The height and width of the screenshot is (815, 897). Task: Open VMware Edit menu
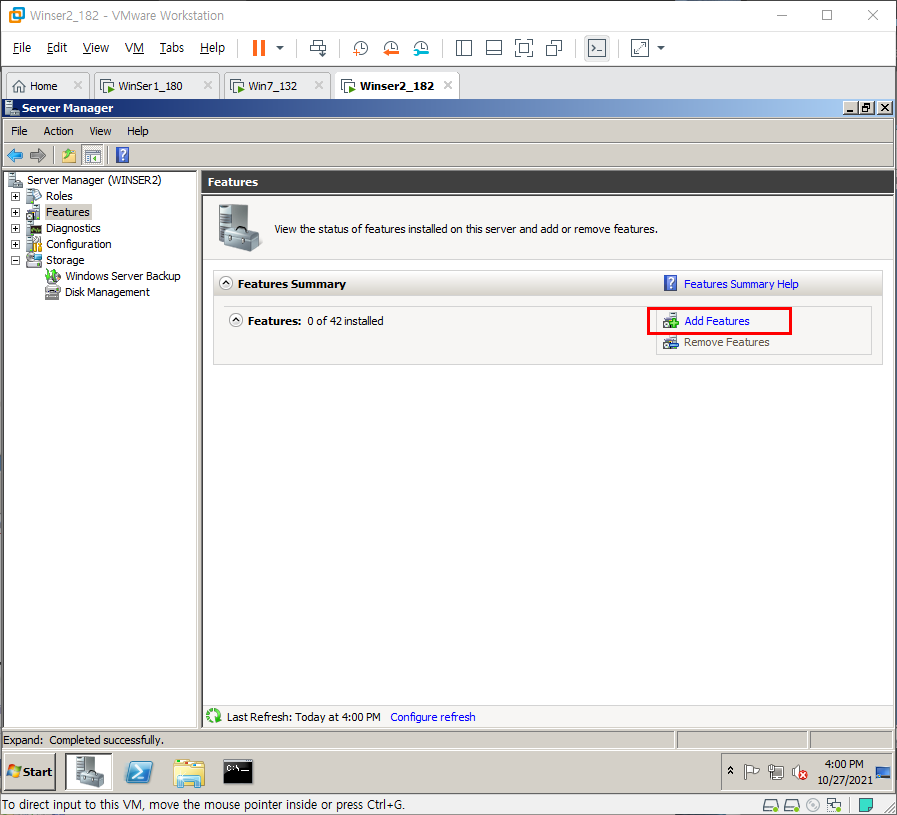[x=57, y=48]
